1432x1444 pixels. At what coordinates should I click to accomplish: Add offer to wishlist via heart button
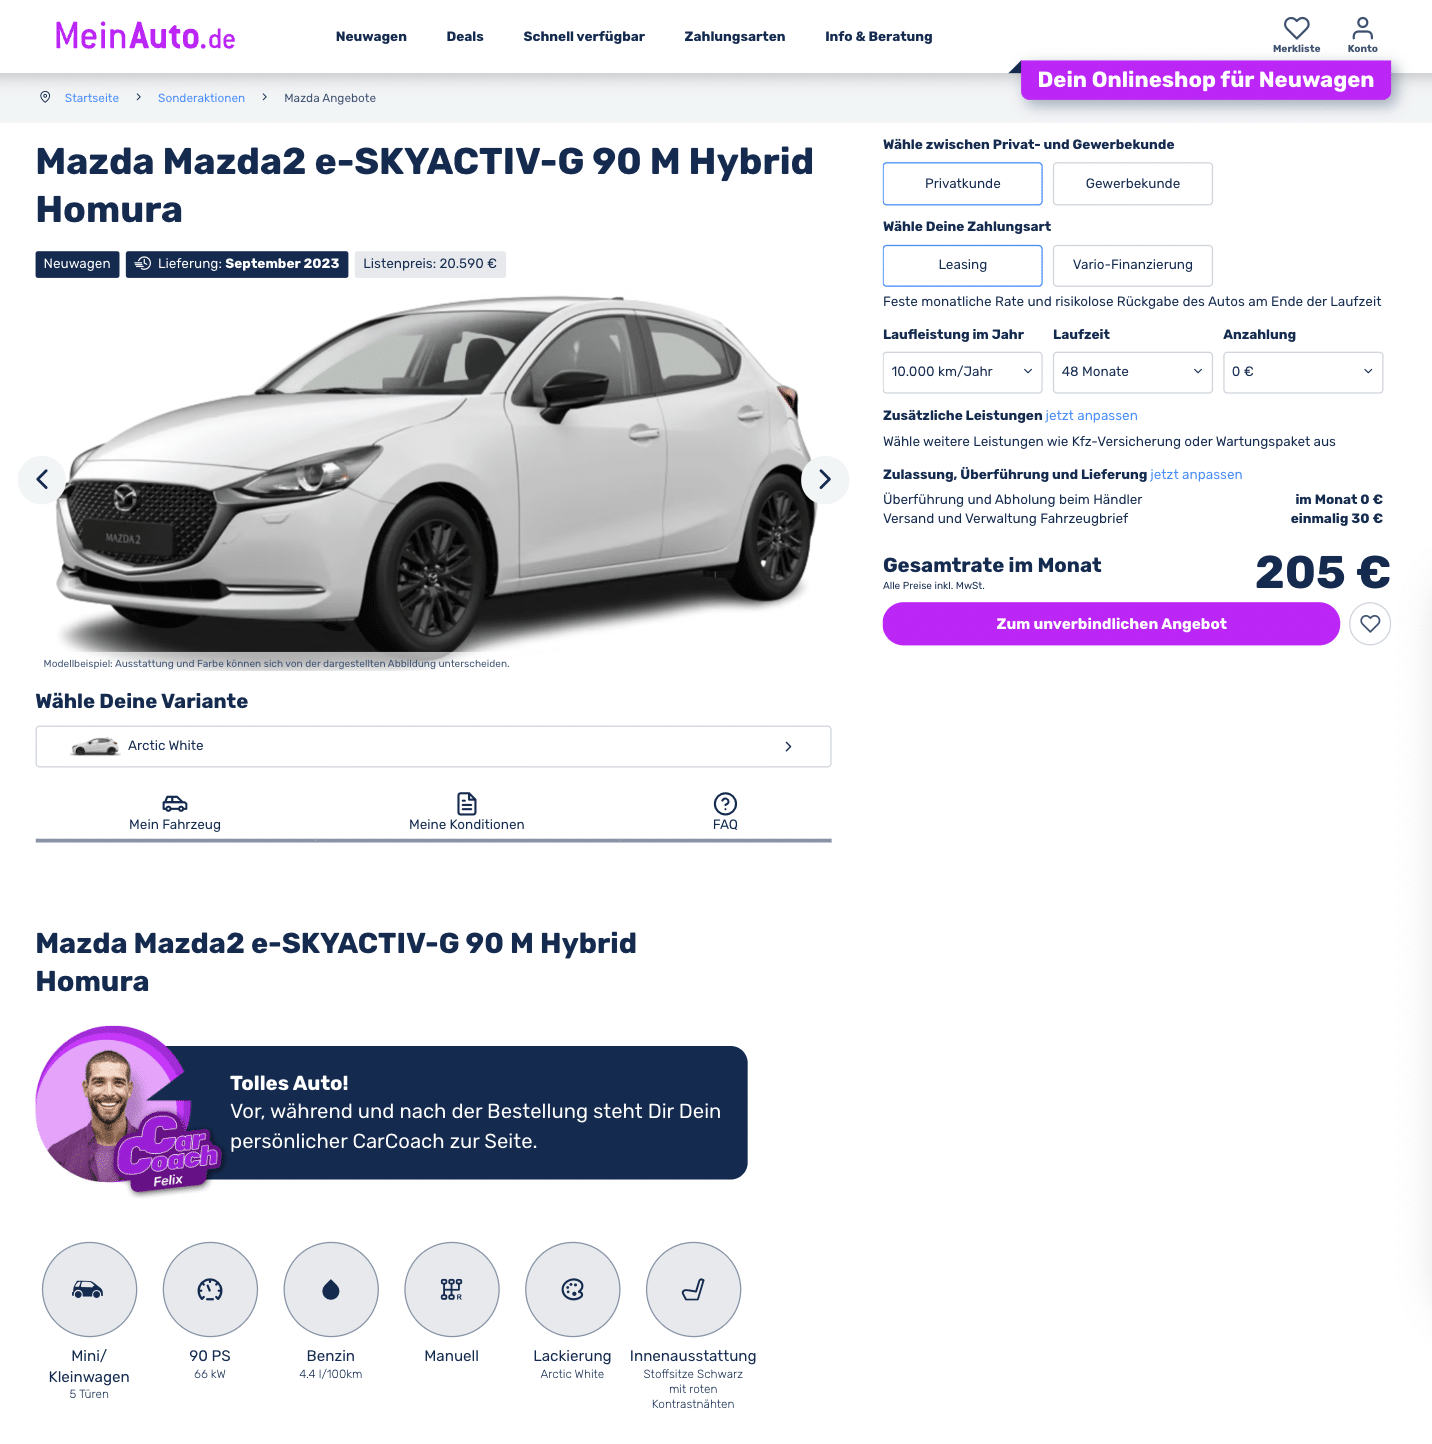1370,624
